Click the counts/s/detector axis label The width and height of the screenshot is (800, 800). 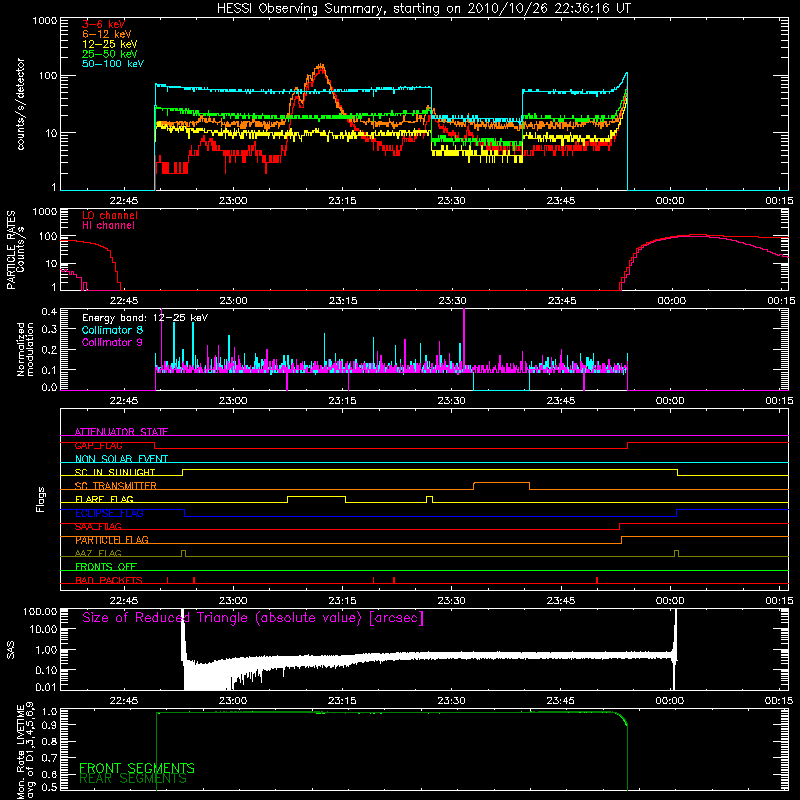point(20,104)
